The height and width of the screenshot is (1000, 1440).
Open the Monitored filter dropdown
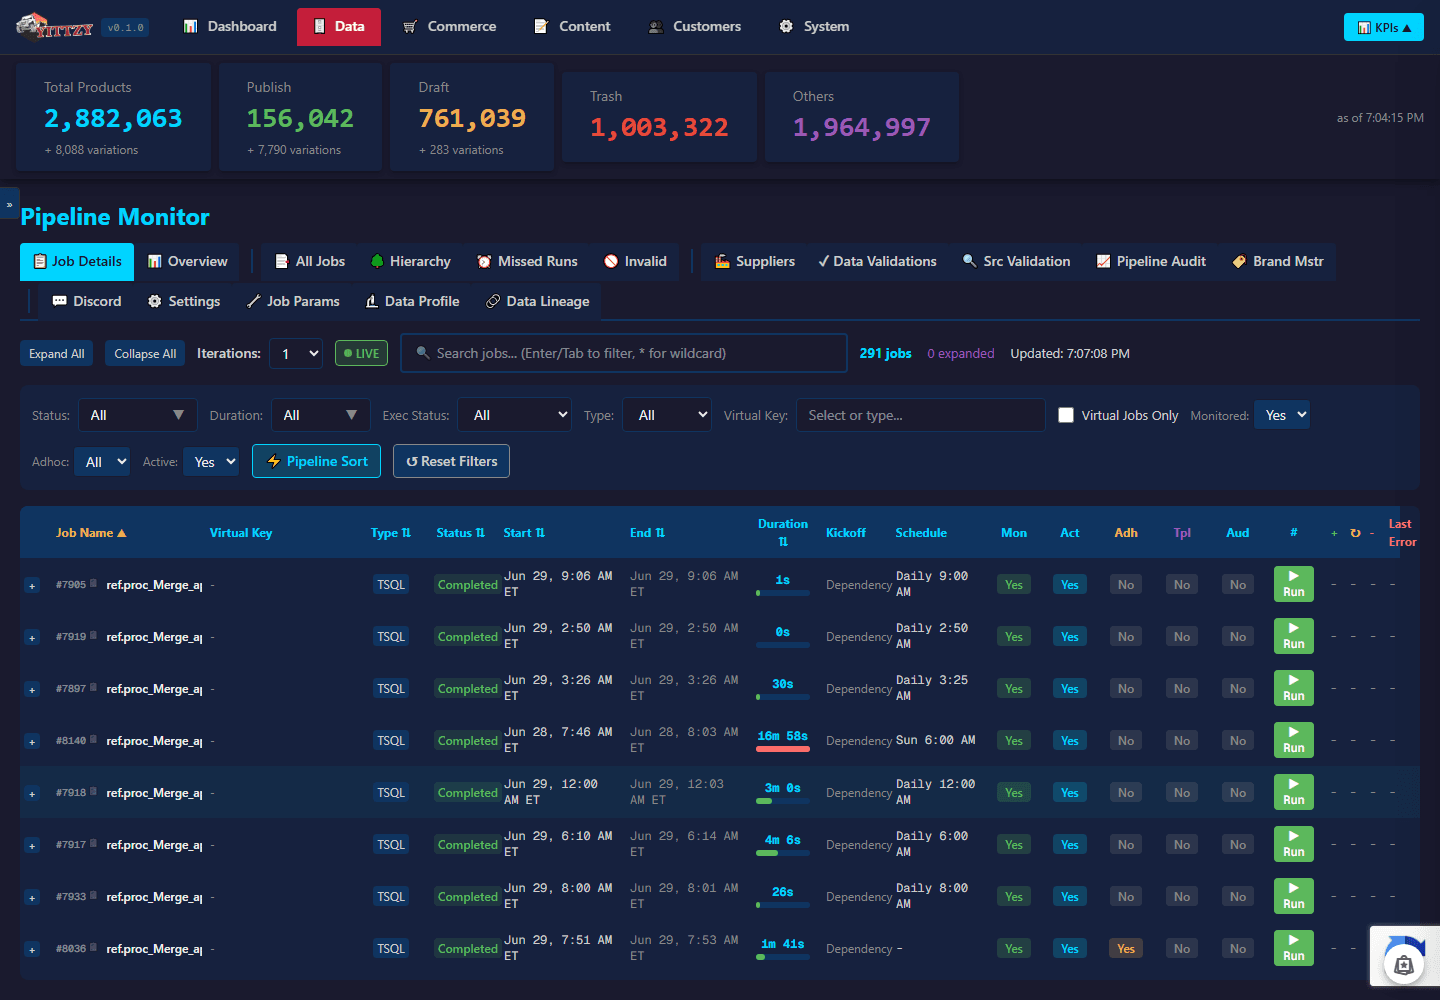click(1281, 415)
